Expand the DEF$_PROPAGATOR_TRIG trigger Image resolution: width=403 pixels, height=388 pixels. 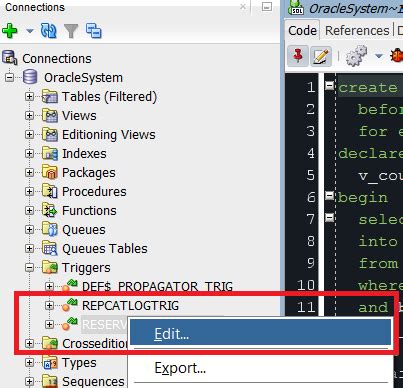[x=49, y=286]
